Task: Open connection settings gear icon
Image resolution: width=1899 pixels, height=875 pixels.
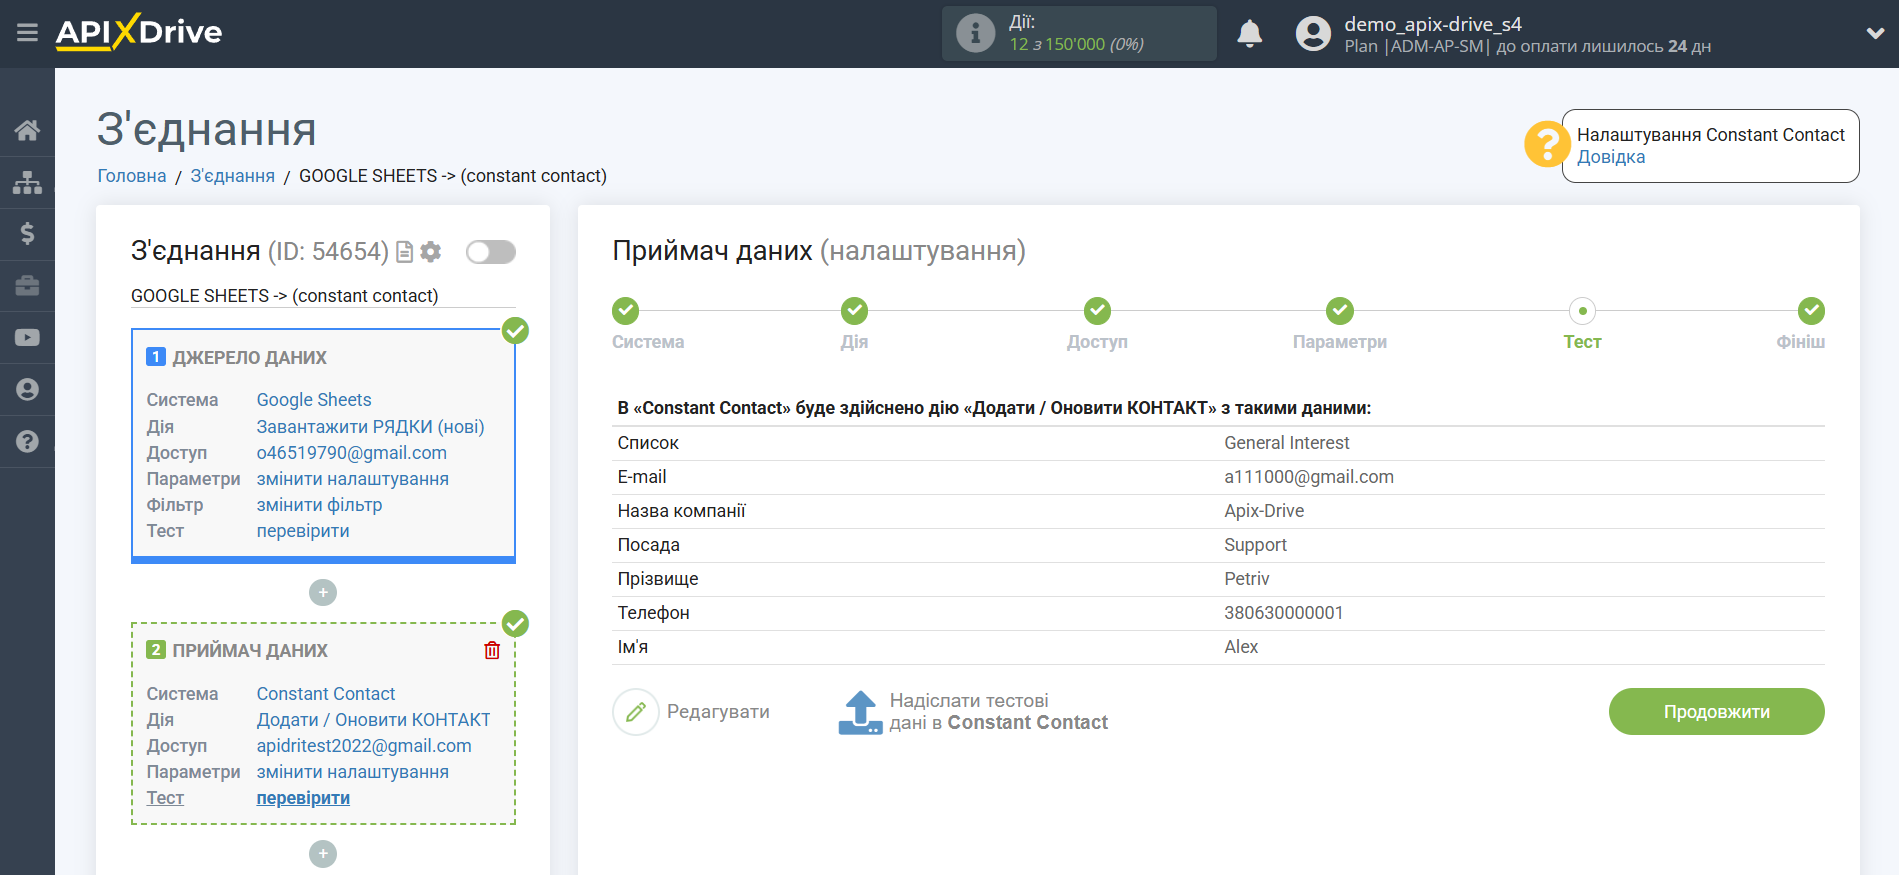Action: point(431,252)
